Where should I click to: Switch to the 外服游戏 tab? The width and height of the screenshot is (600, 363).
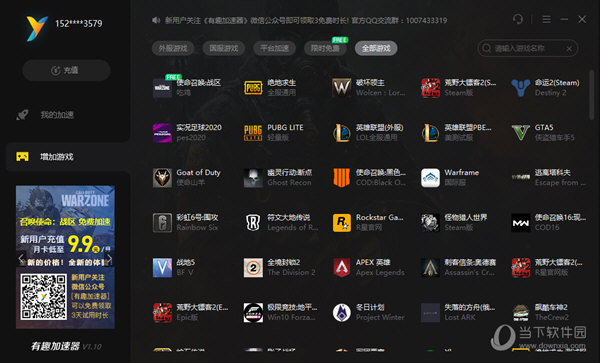(173, 48)
